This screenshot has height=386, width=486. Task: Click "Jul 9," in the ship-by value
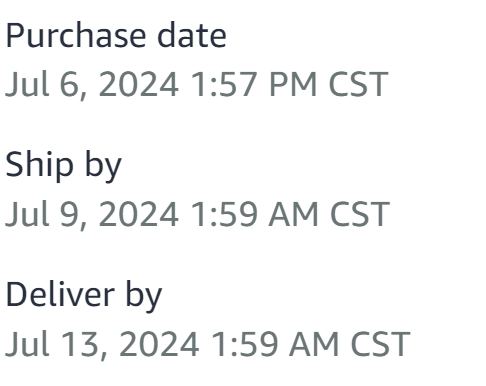pyautogui.click(x=46, y=215)
